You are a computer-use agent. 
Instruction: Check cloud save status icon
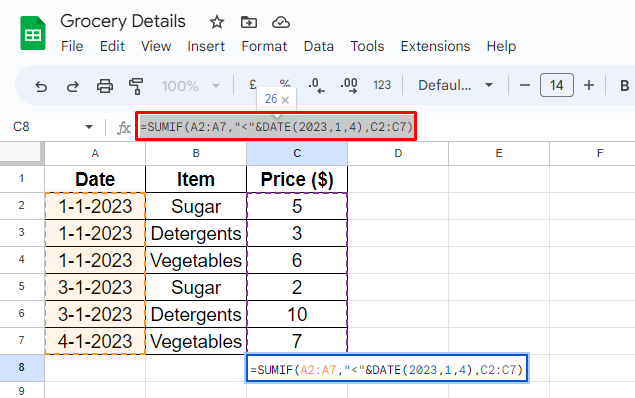[281, 22]
